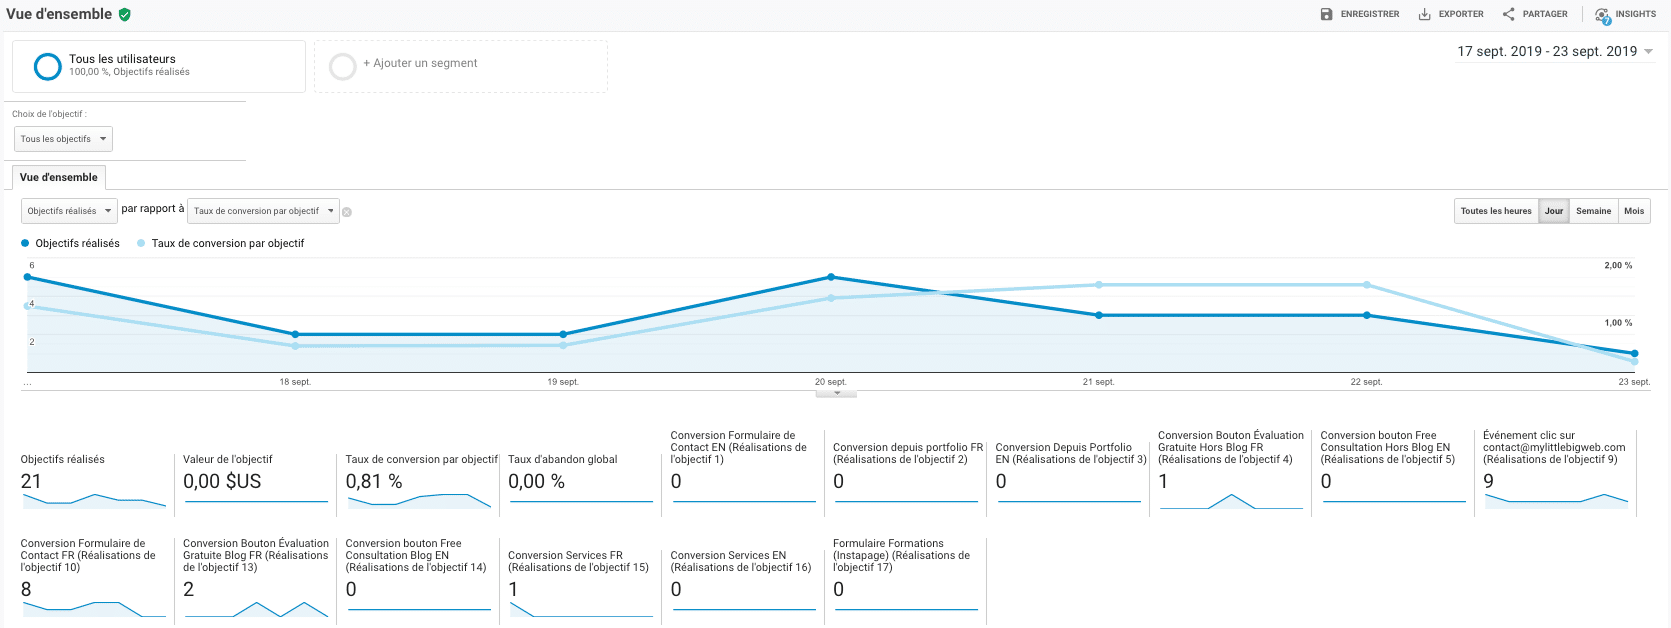
Task: Click the Conversion Formulaire de Contact FR sparkline
Action: [x=94, y=608]
